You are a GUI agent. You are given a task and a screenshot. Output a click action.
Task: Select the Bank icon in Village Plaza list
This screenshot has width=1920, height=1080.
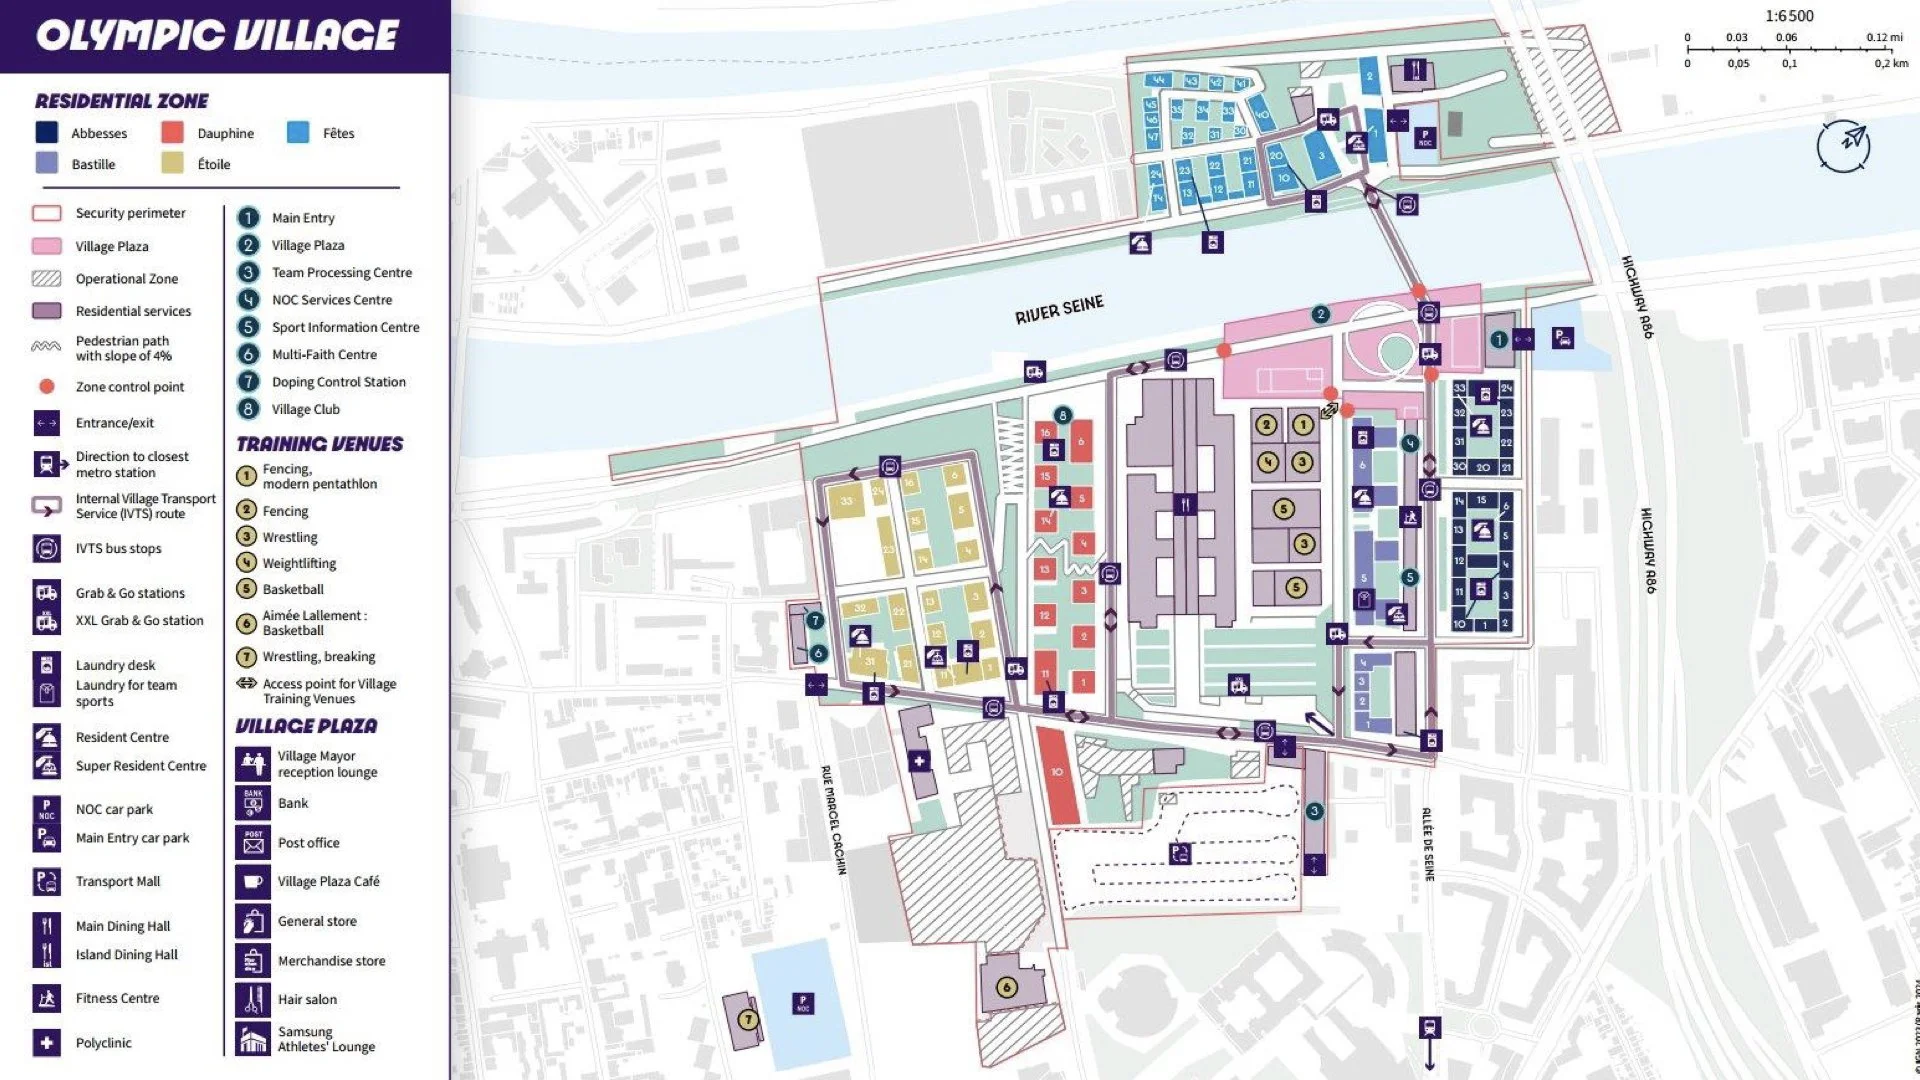tap(253, 803)
